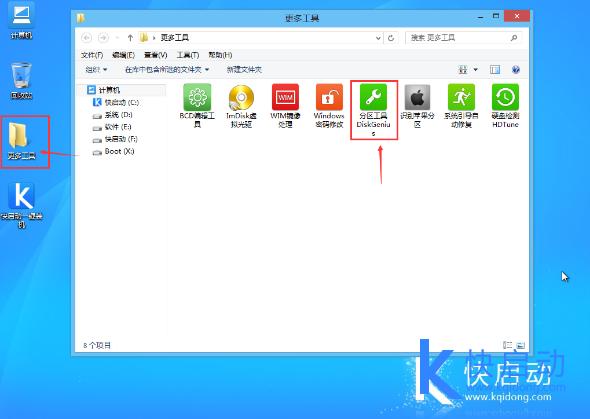Switch to details view in status bar
Screen dimensions: 590x419
(507, 345)
